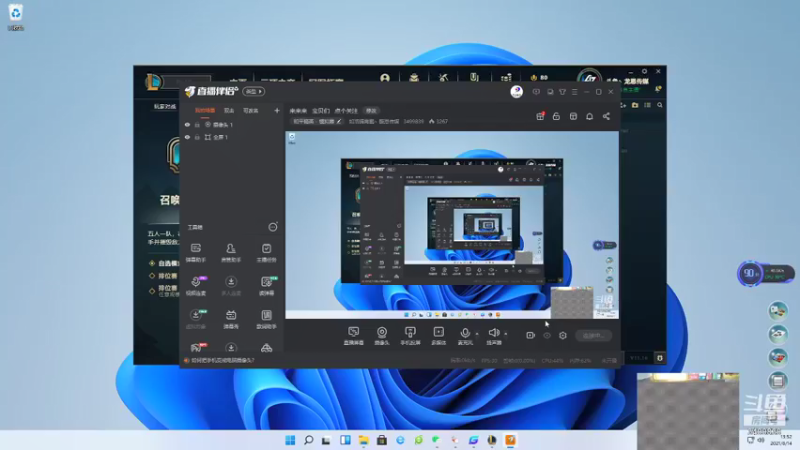Add a 摄像头 camera source from the bottom bar
Image resolution: width=800 pixels, height=450 pixels.
click(382, 336)
